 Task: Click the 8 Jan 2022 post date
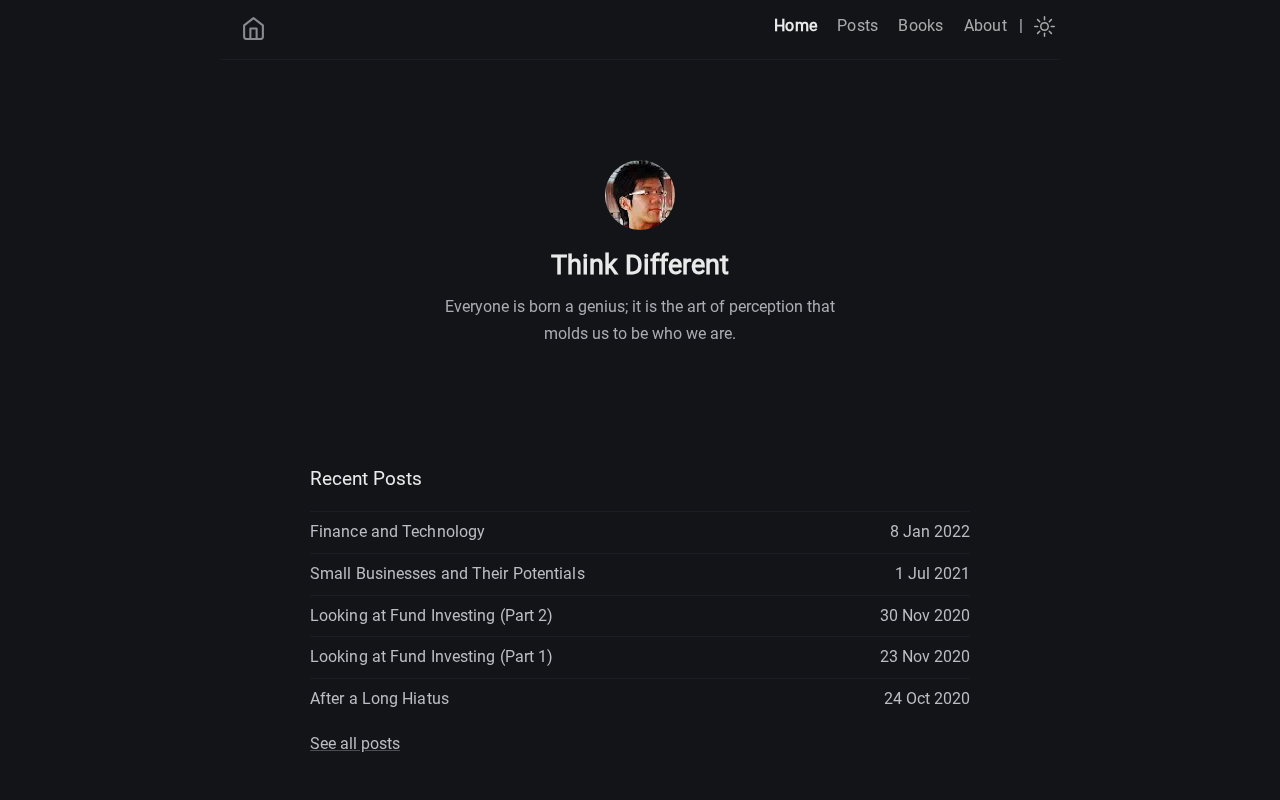929,532
